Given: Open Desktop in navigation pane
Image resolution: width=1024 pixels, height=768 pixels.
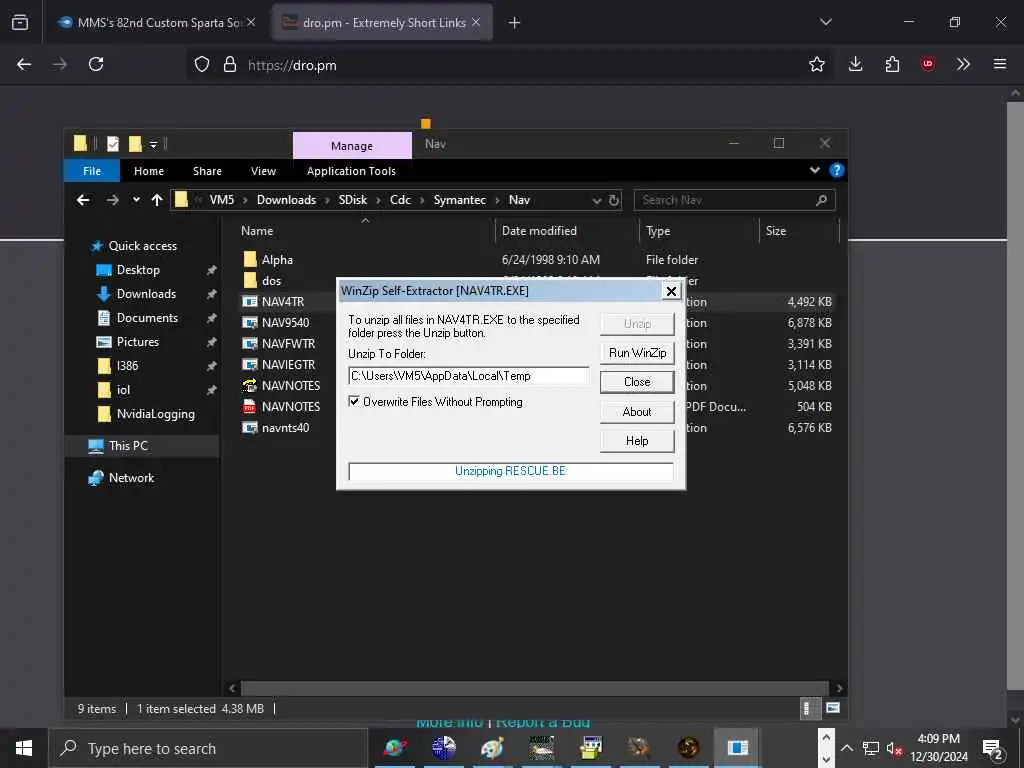Looking at the screenshot, I should (x=138, y=270).
